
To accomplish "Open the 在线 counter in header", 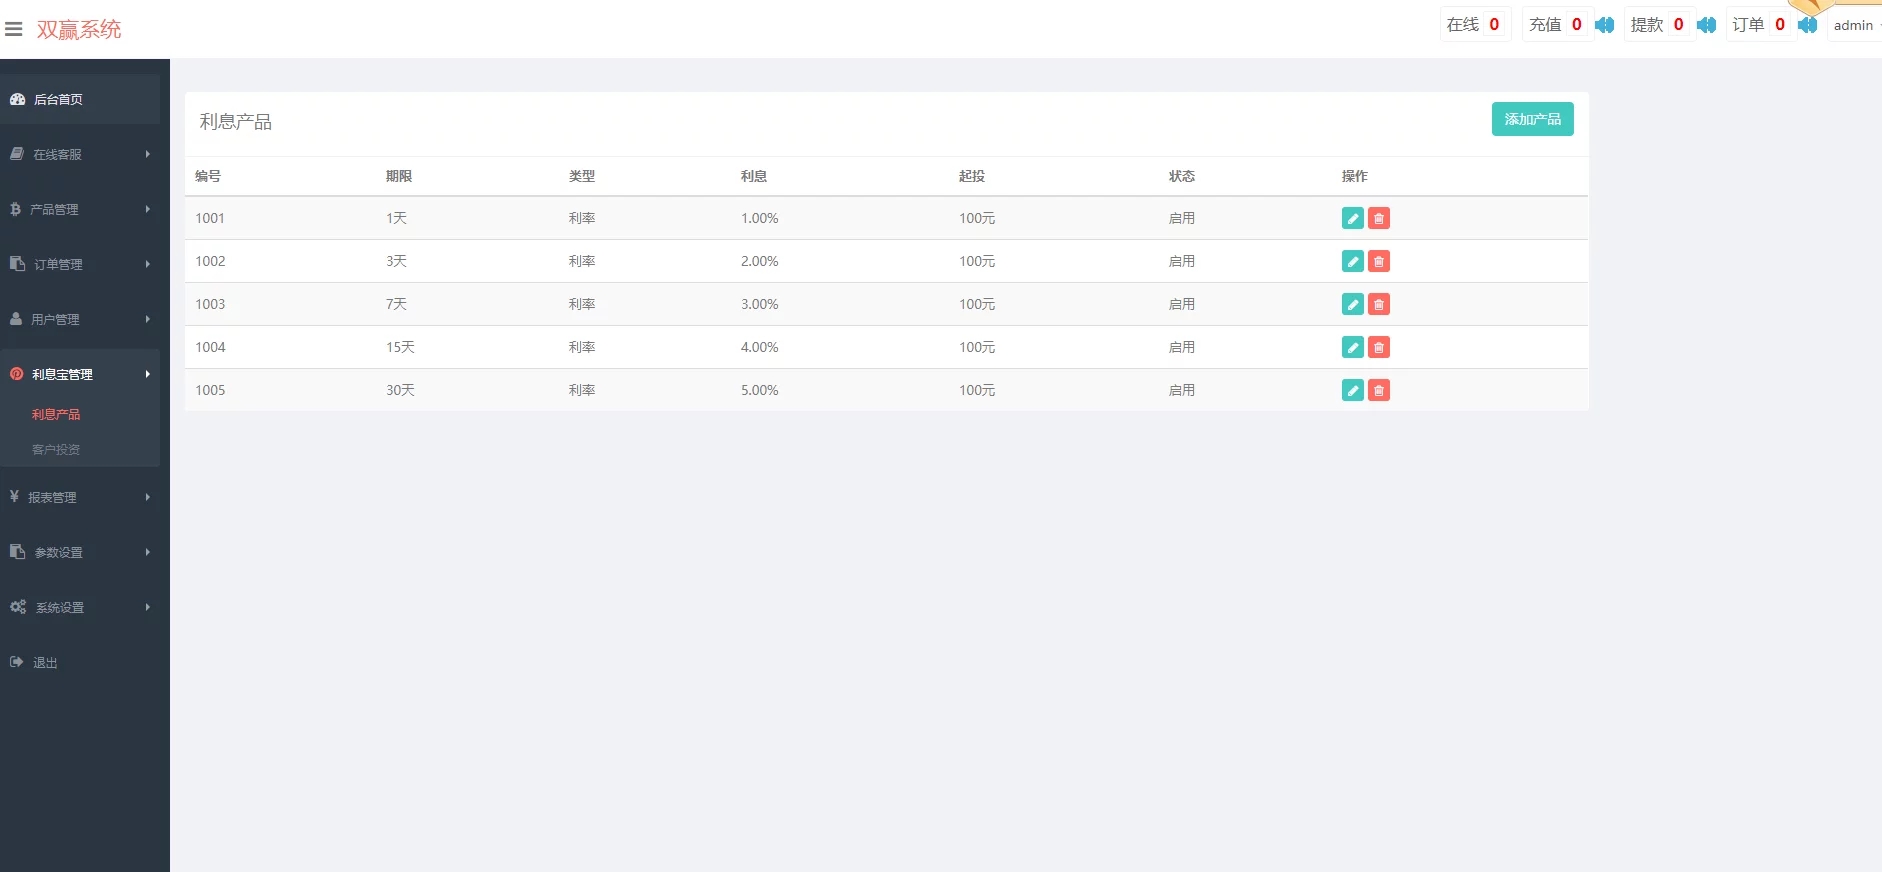I will tap(1473, 25).
